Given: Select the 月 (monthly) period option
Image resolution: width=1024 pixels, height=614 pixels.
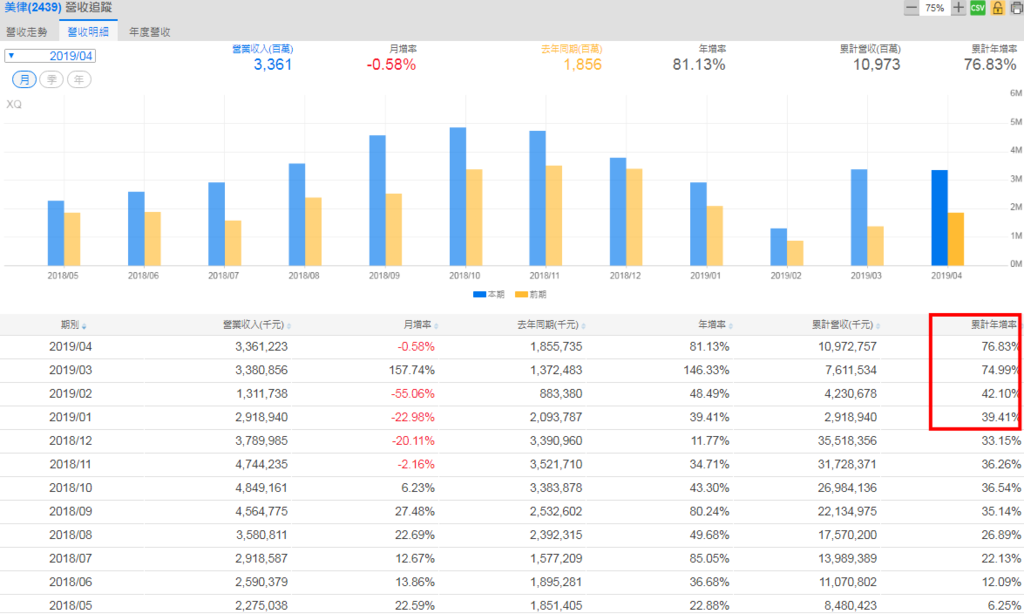Looking at the screenshot, I should point(24,80).
